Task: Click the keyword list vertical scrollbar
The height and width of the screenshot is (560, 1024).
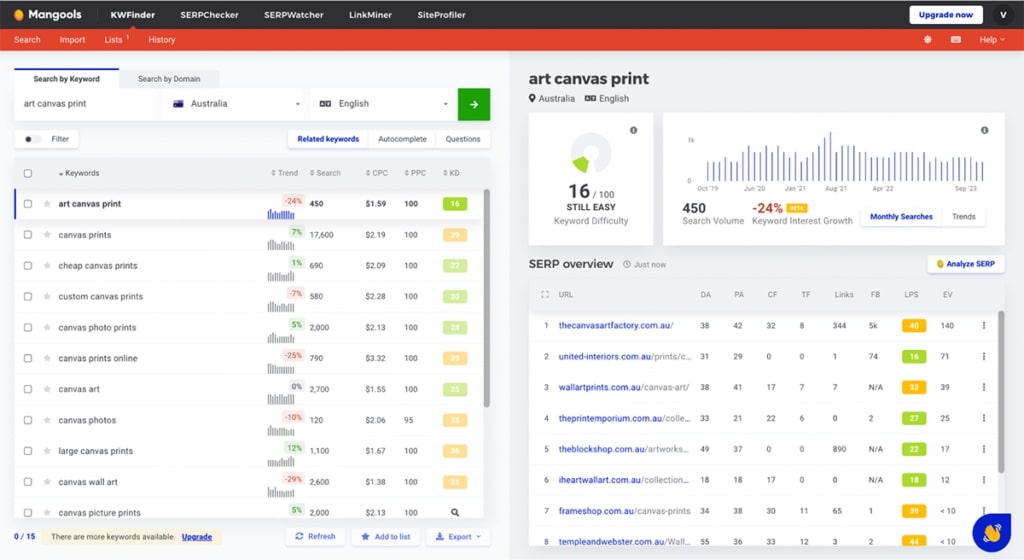Action: (487, 298)
